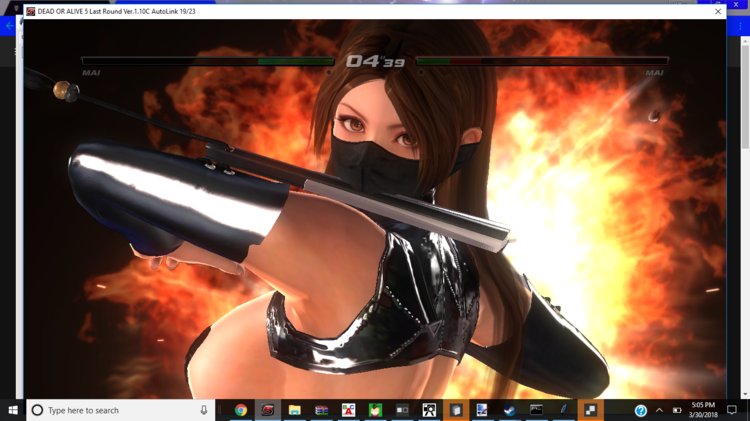Open the Windows Start menu

pyautogui.click(x=13, y=410)
